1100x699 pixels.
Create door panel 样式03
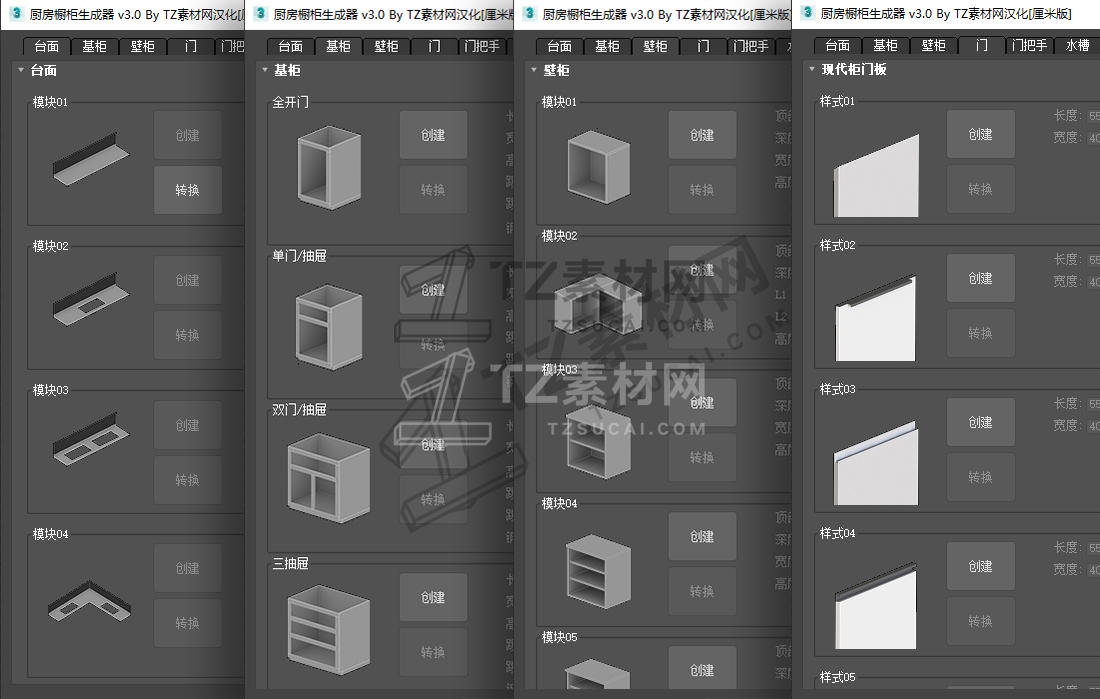pos(980,422)
